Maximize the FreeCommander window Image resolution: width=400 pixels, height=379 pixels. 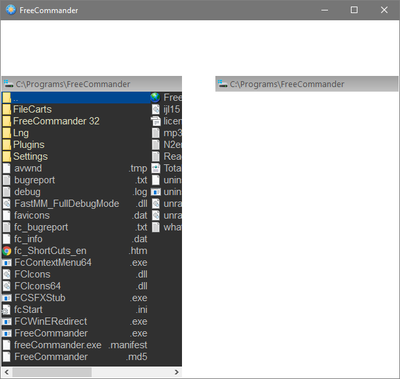pos(354,10)
